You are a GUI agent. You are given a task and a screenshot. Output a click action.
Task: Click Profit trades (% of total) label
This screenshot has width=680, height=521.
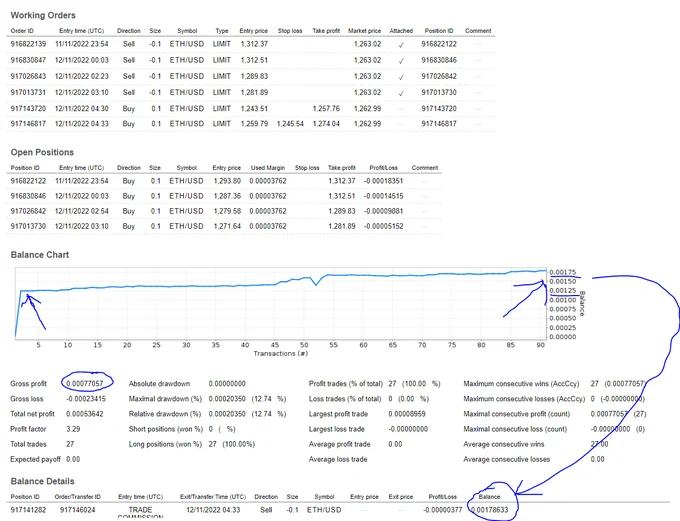coord(346,383)
